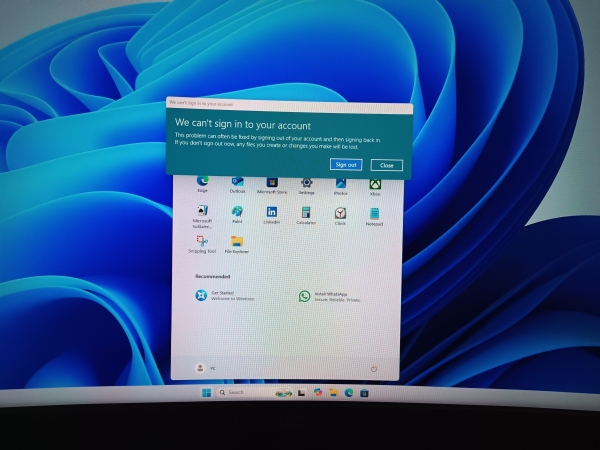Click the Sign out button in the dialog
The image size is (600, 450).
click(x=346, y=165)
